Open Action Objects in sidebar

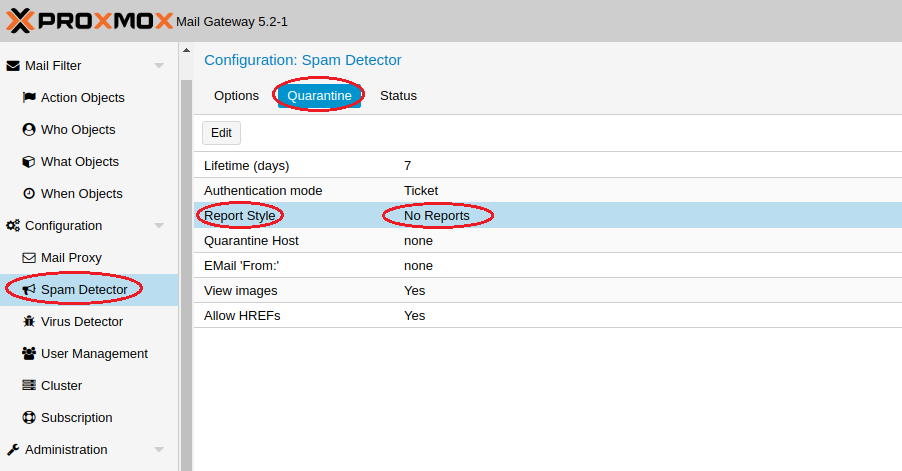pyautogui.click(x=83, y=98)
